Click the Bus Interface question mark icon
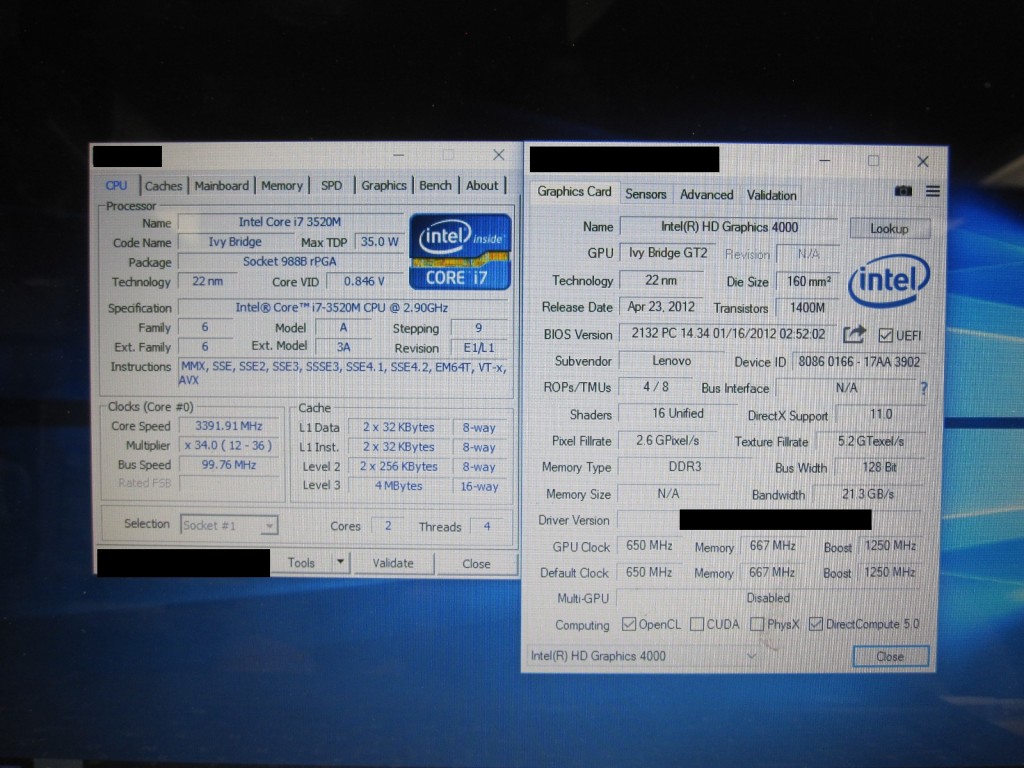Screen dimensions: 1024x768 (924, 388)
